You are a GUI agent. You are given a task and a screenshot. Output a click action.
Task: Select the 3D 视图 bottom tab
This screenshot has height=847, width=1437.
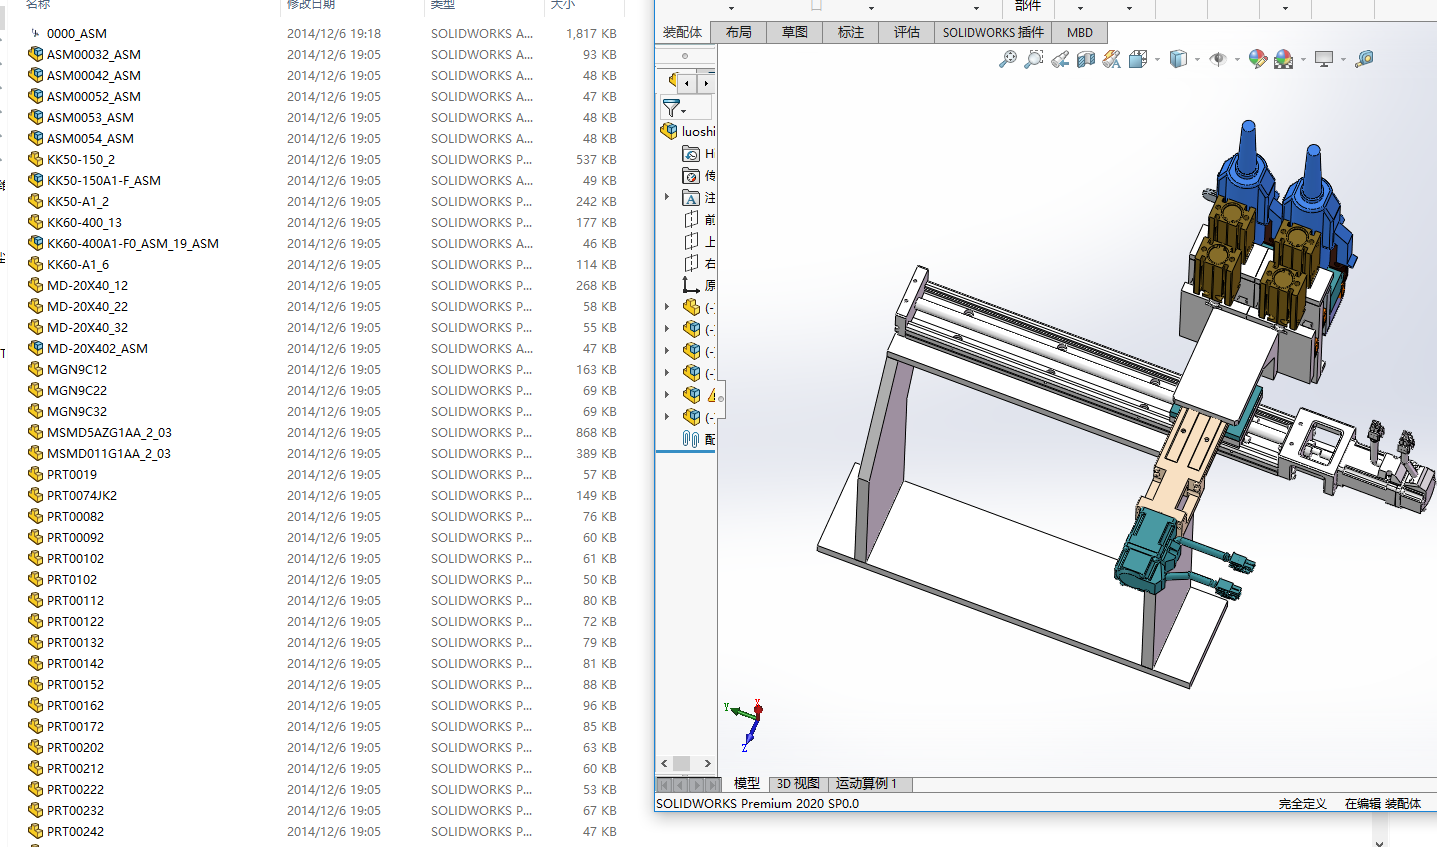click(797, 784)
